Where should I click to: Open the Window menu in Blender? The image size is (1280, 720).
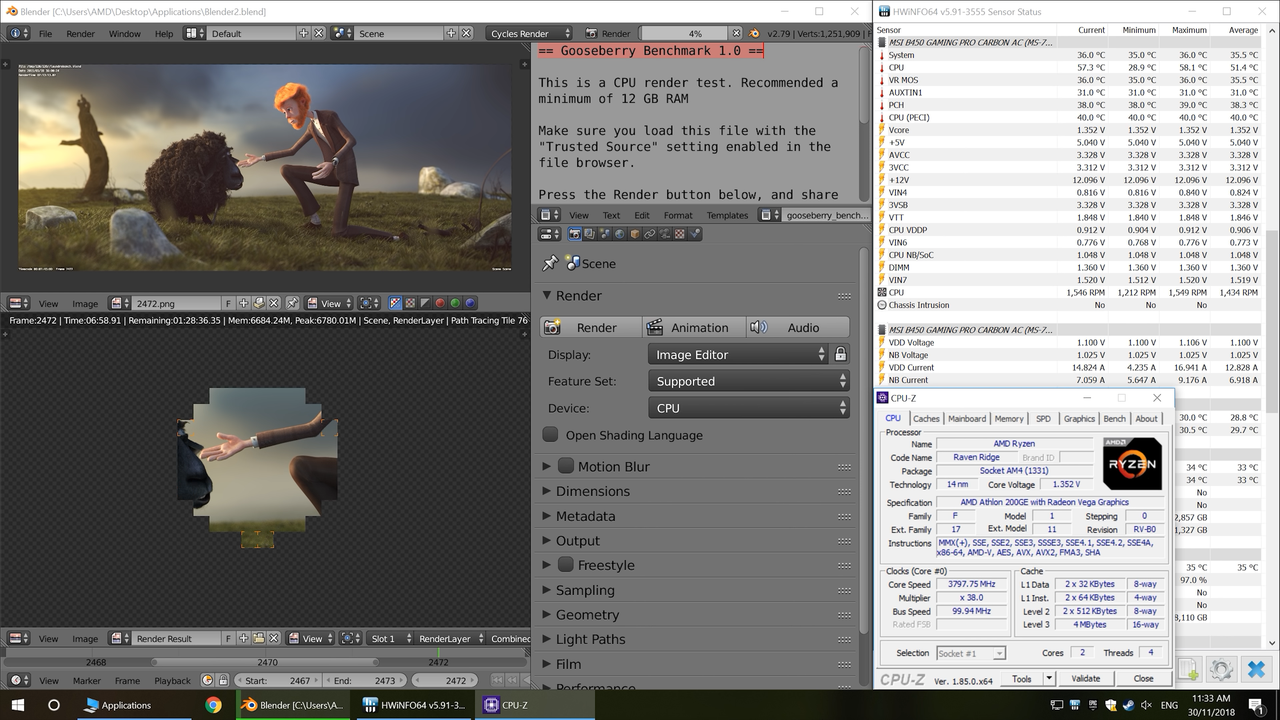point(125,33)
